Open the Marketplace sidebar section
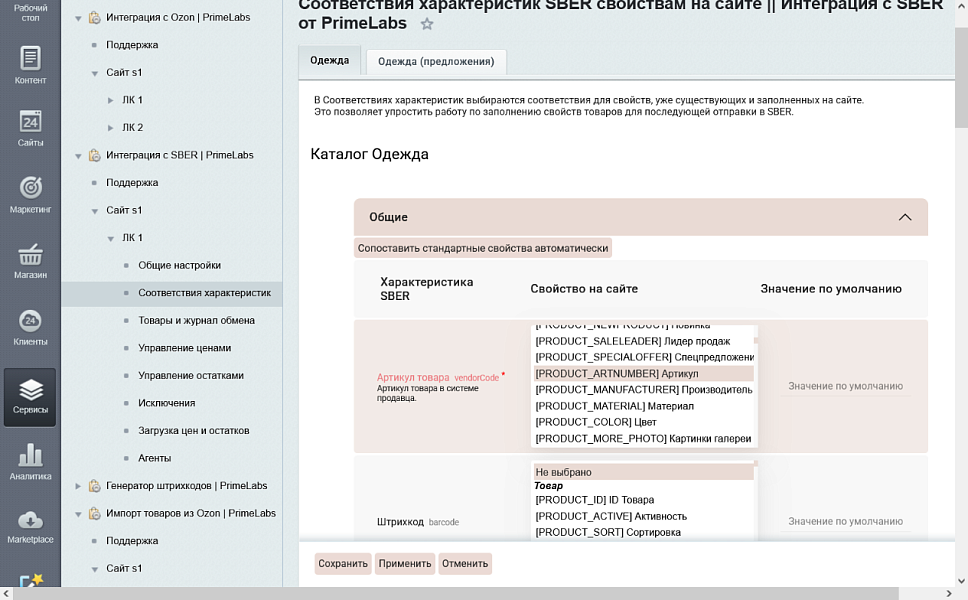The width and height of the screenshot is (968, 600). [x=29, y=525]
